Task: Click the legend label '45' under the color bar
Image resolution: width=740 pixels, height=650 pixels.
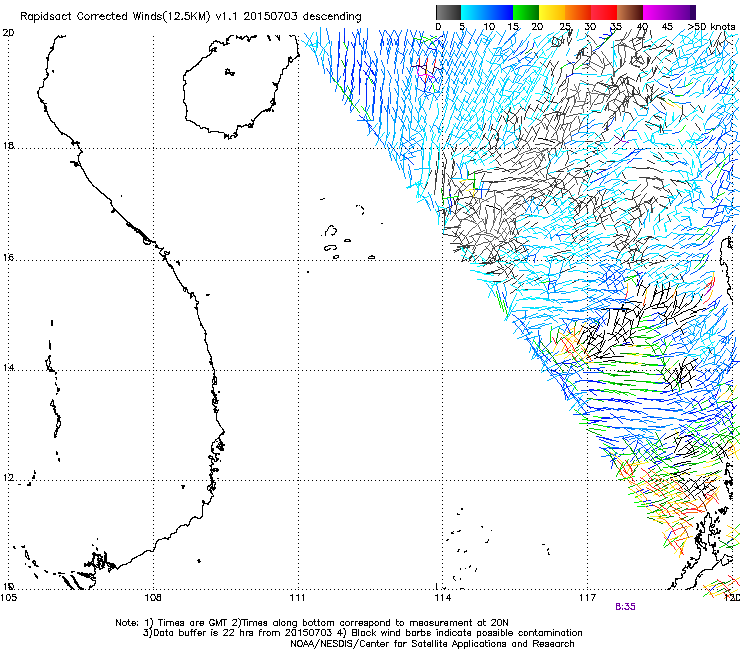Action: coord(667,27)
